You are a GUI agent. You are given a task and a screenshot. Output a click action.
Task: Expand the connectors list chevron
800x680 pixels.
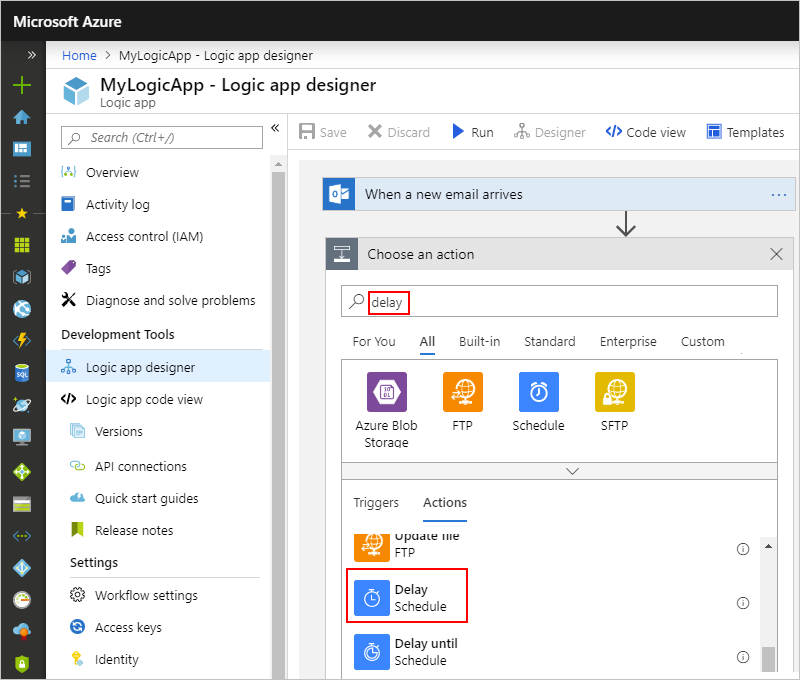[572, 470]
